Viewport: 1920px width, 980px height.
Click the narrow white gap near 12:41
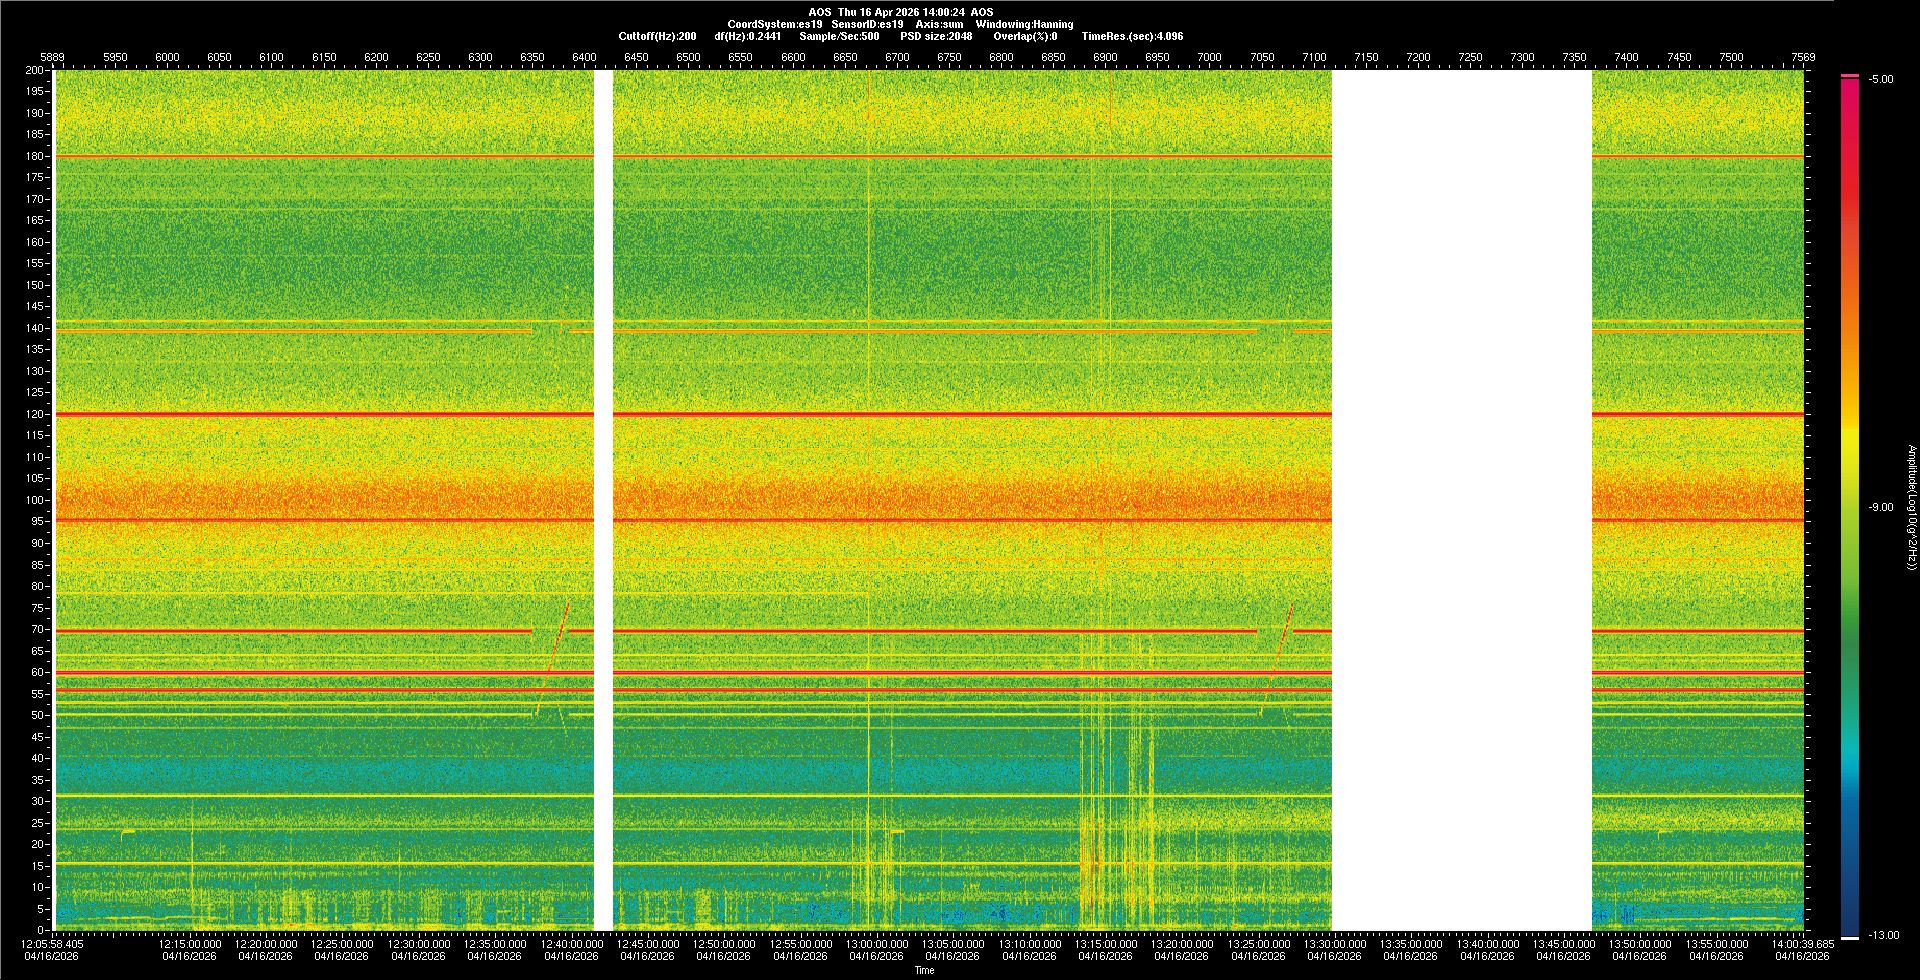[x=603, y=500]
